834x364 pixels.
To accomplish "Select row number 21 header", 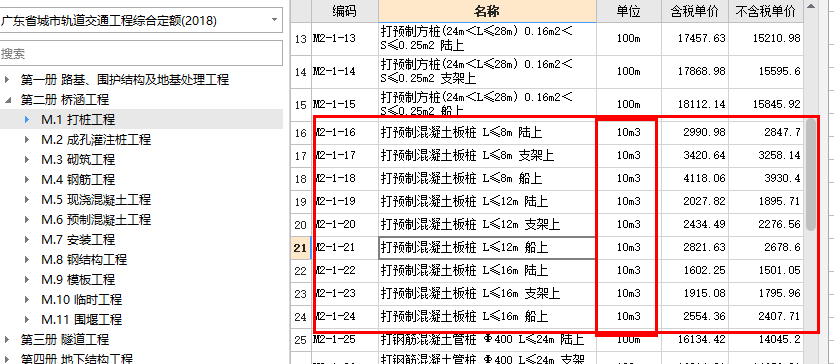I will (x=301, y=247).
